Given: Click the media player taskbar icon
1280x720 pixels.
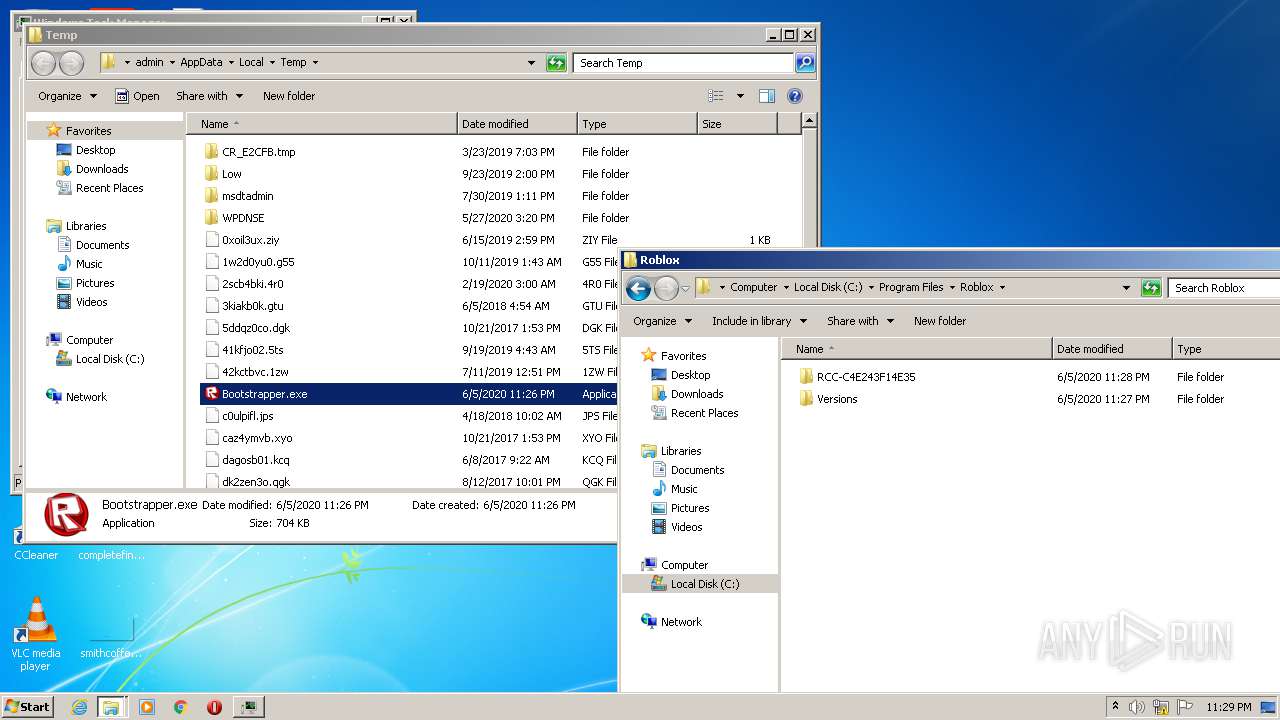Looking at the screenshot, I should tap(147, 707).
